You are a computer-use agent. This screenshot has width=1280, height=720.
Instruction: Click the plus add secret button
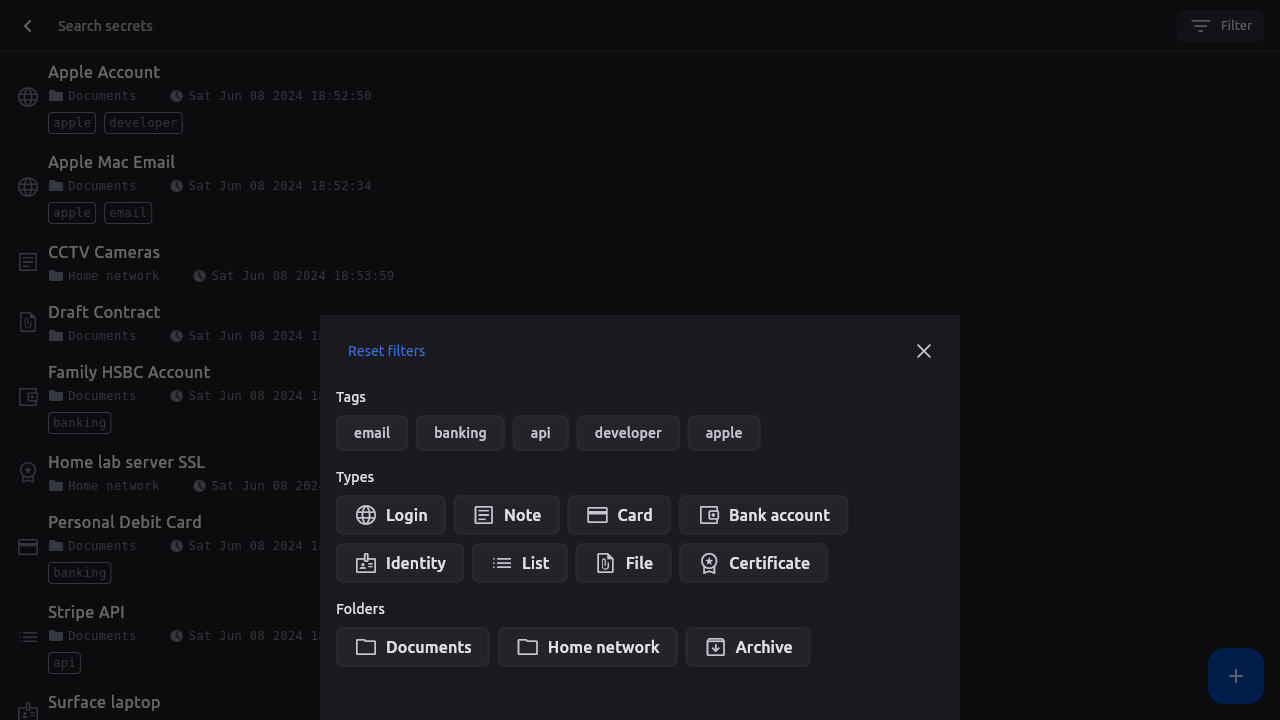coord(1235,676)
